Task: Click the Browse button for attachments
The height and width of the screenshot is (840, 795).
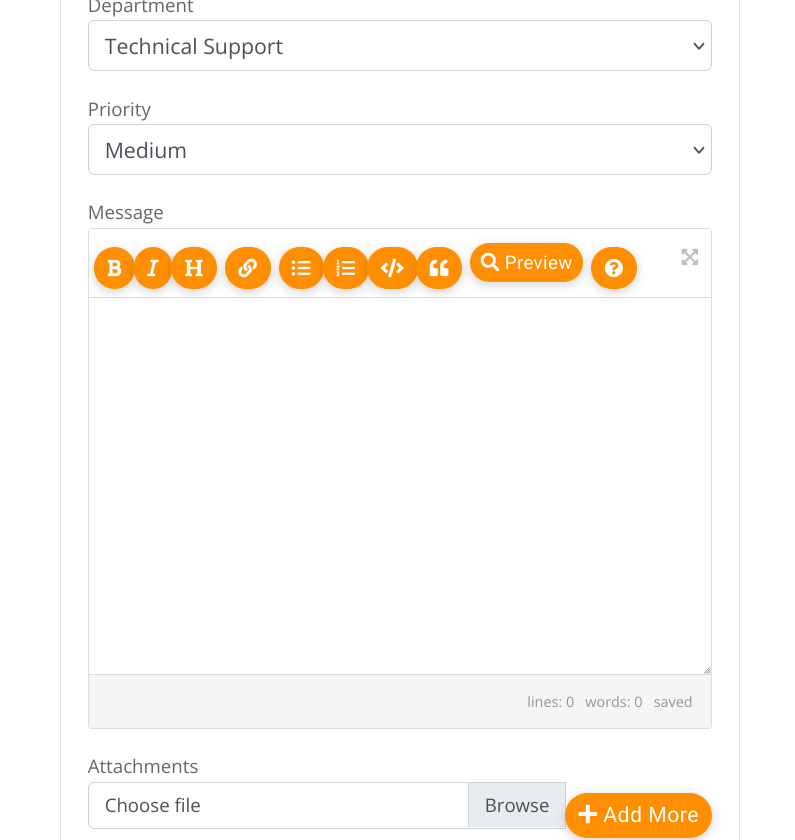Action: click(517, 805)
